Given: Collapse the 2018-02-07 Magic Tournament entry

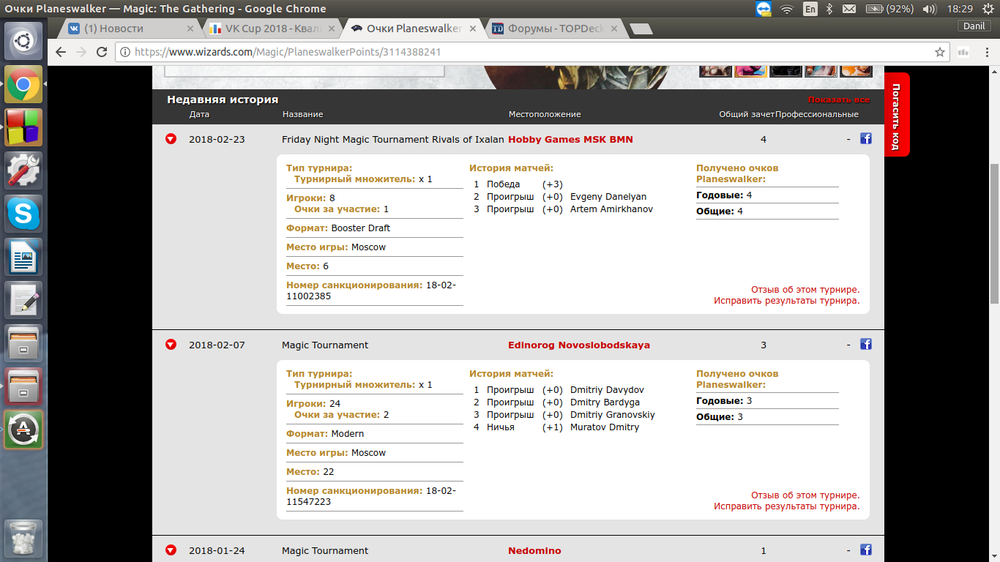Looking at the screenshot, I should pyautogui.click(x=171, y=345).
